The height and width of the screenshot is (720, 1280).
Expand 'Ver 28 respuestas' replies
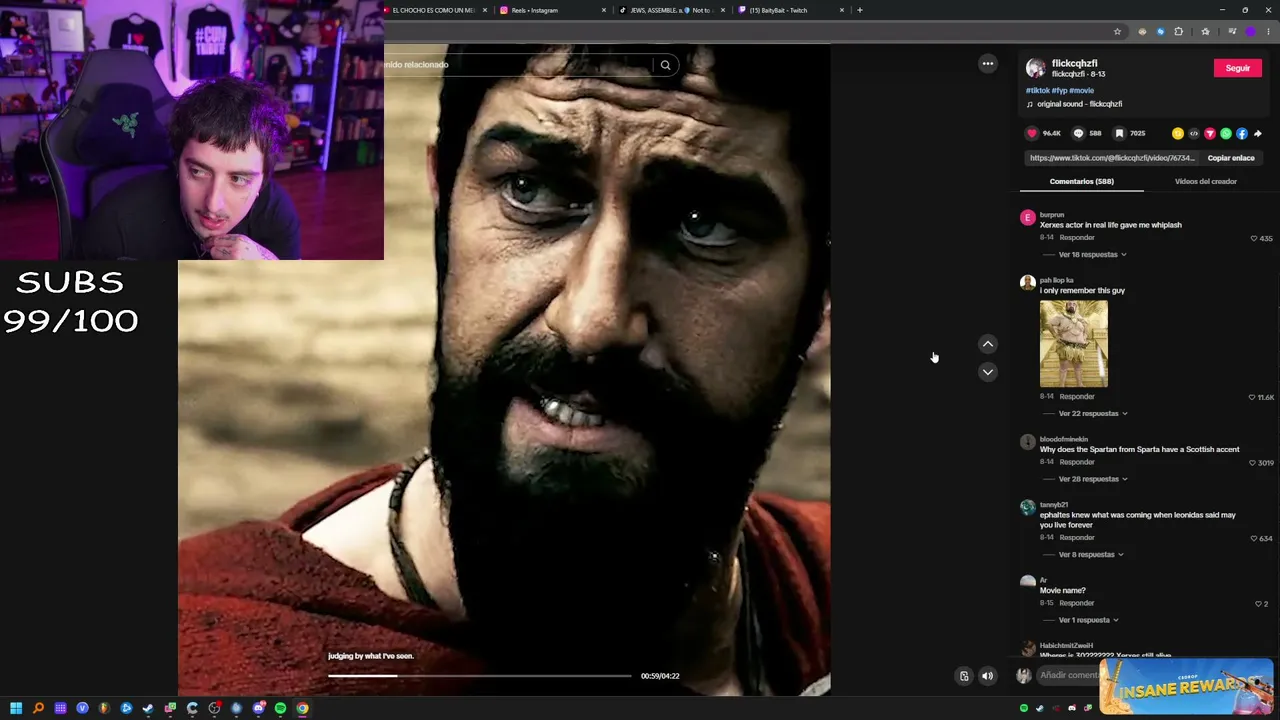coord(1093,479)
